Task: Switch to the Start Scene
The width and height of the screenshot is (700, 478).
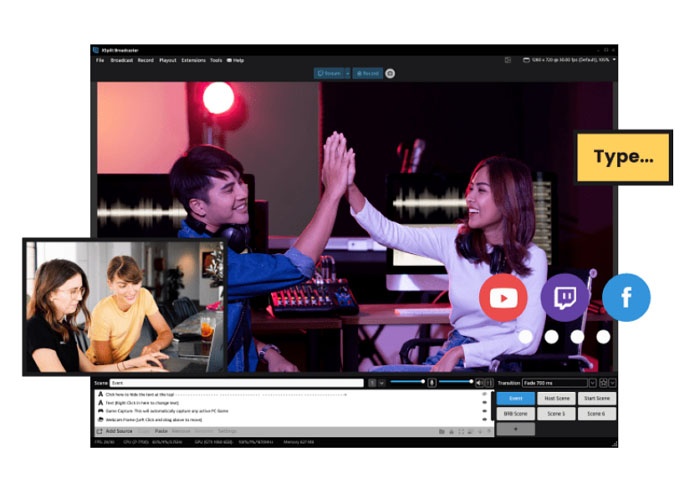Action: (x=597, y=398)
